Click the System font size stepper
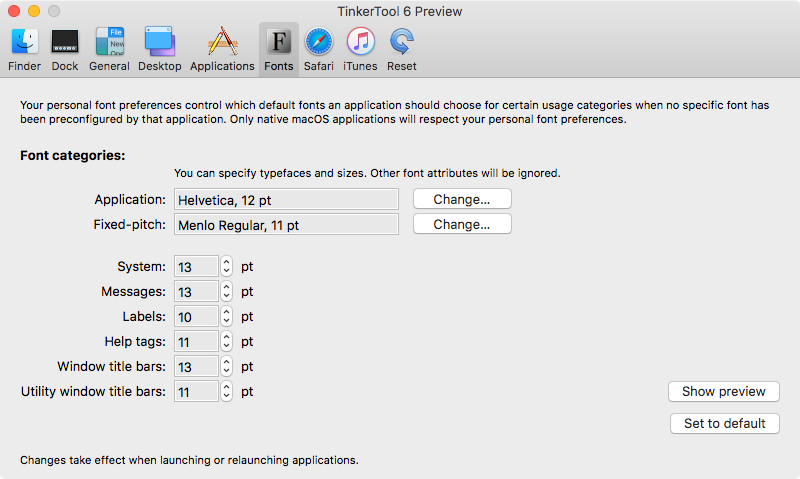Screen dimensions: 800x479 click(227, 266)
